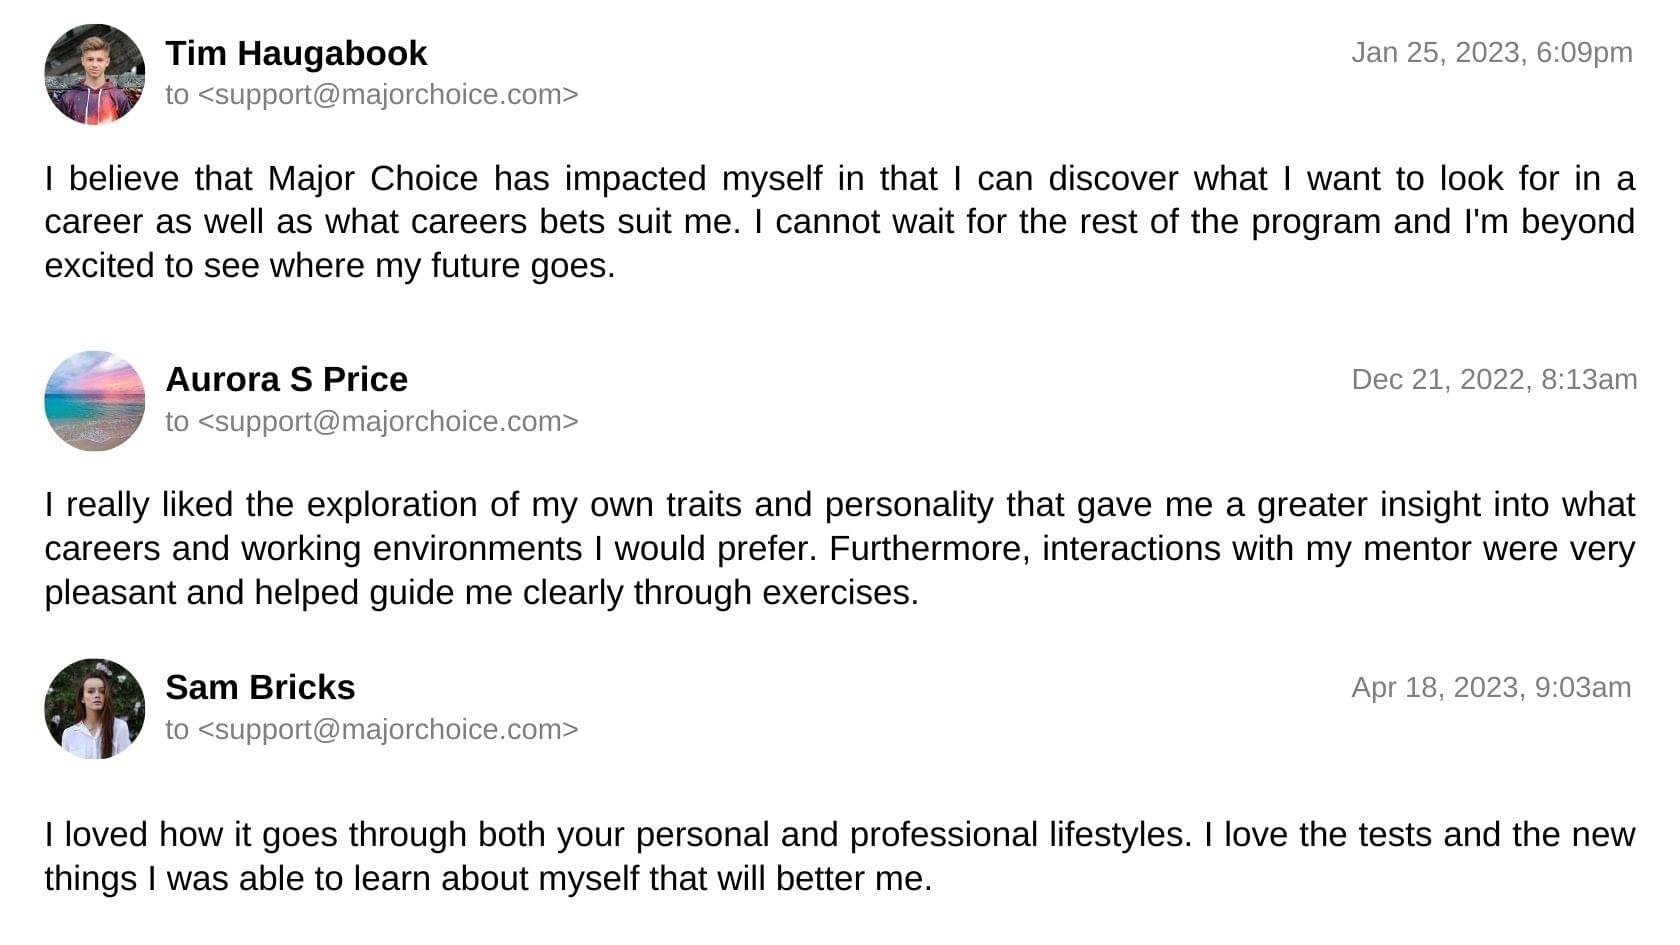Click support email under Aurora S Price
This screenshot has height=945, width=1680.
coord(388,421)
